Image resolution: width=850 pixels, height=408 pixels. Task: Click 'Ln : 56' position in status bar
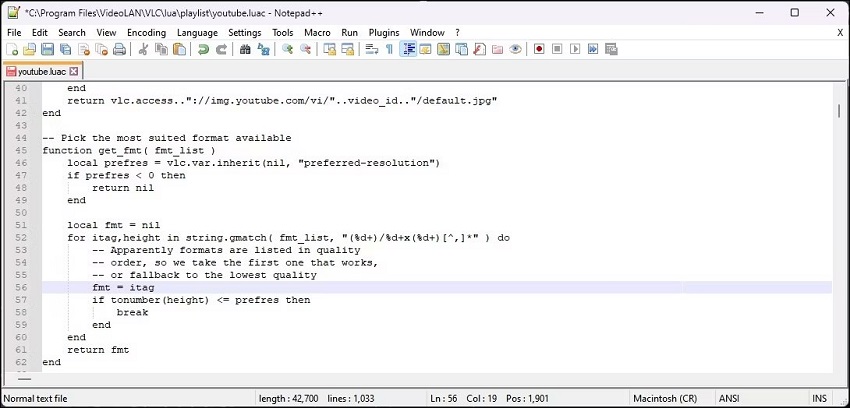[442, 399]
